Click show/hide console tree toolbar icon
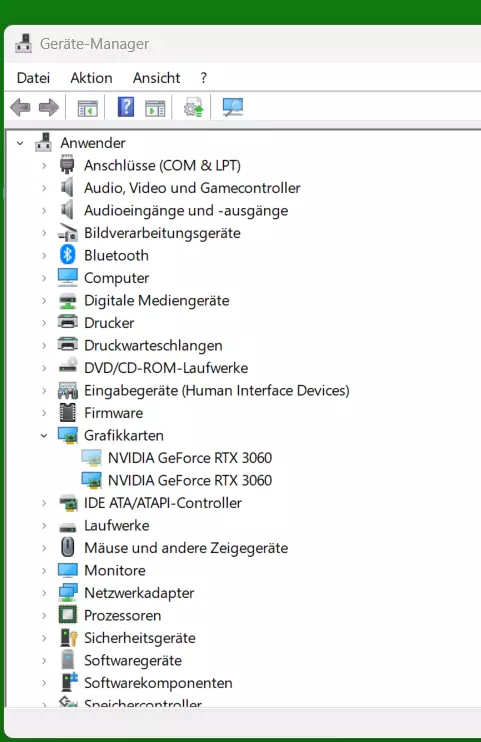The height and width of the screenshot is (742, 481). (88, 108)
